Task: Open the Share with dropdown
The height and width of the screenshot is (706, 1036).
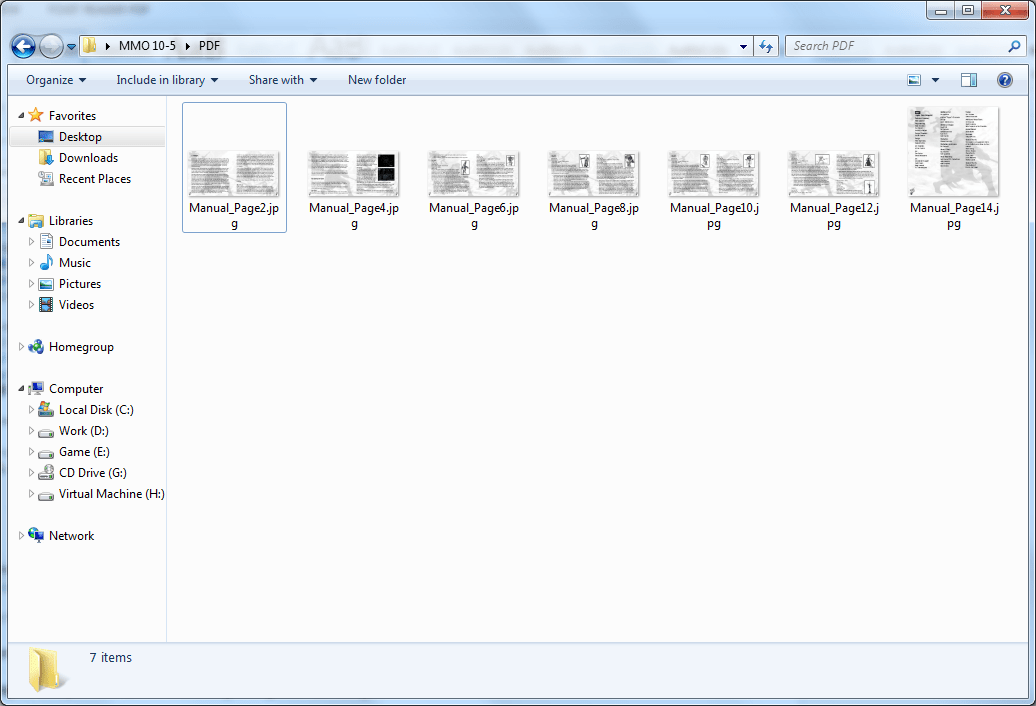Action: pos(282,80)
